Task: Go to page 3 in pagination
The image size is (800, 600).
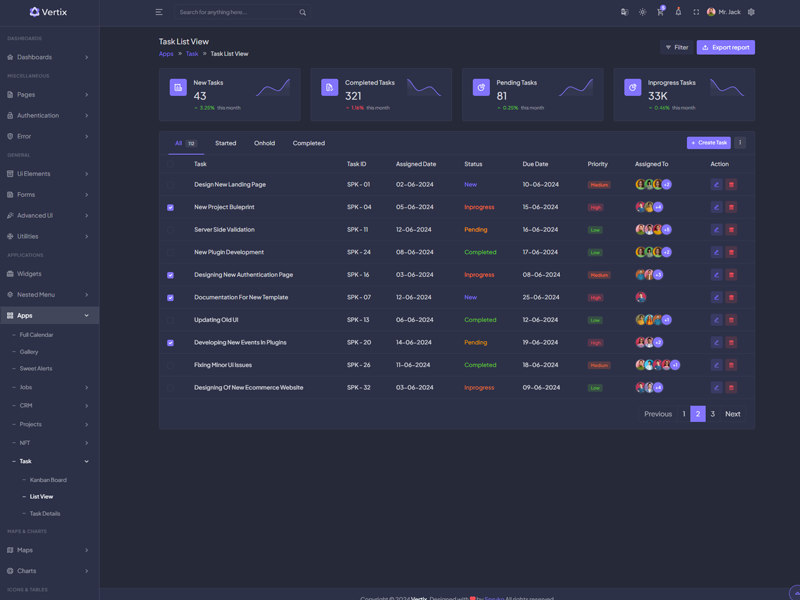Action: 713,414
